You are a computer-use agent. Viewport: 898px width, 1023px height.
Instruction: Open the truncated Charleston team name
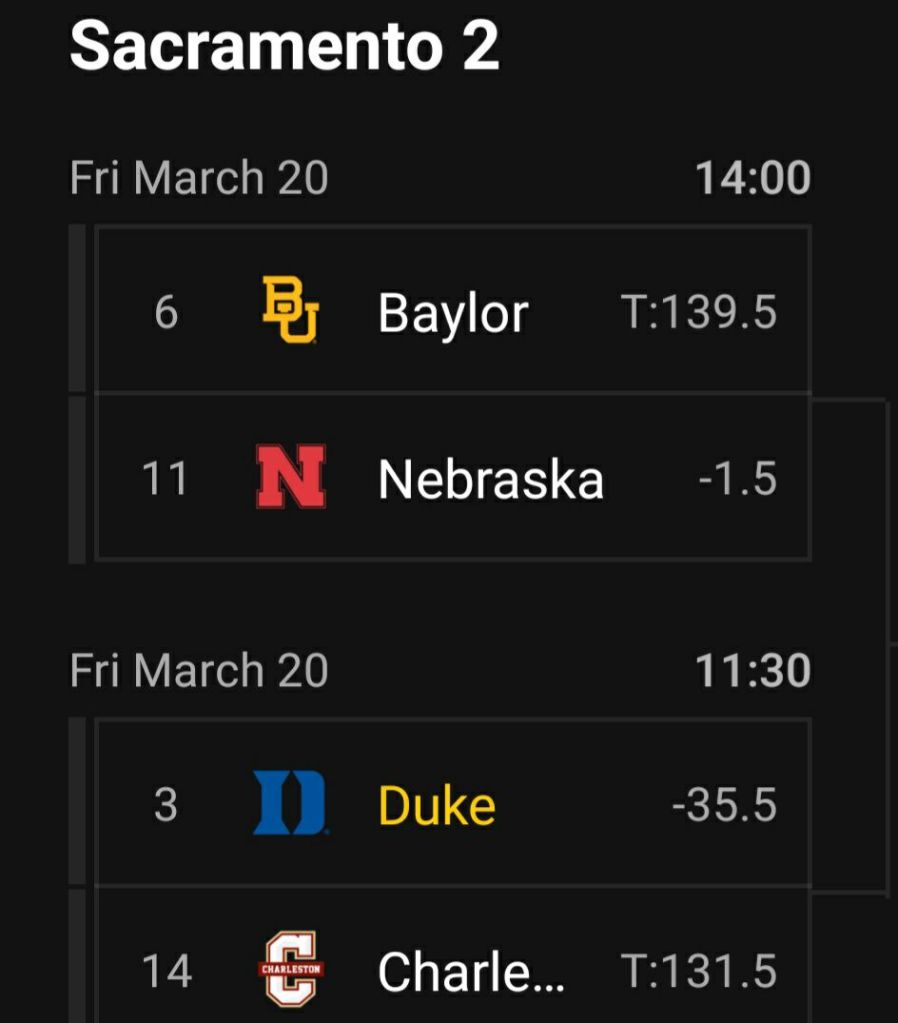click(x=471, y=971)
